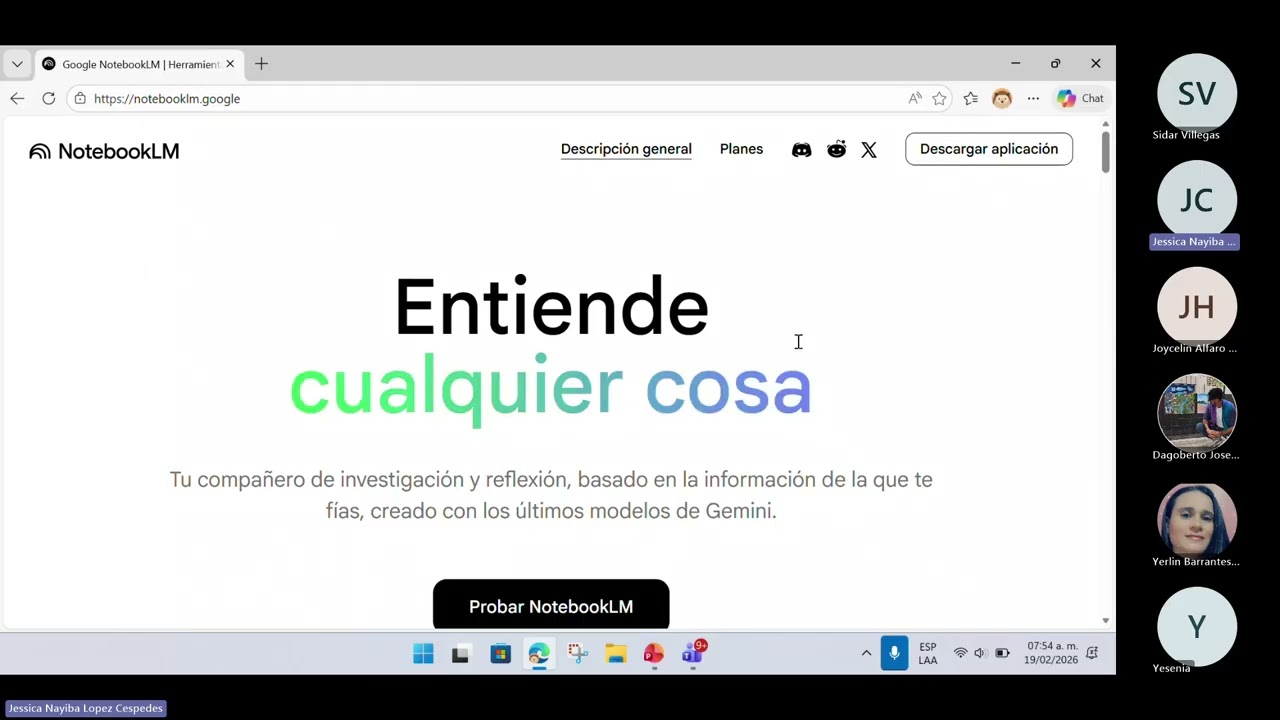
Task: Open Microsoft Edge on taskbar
Action: [539, 654]
